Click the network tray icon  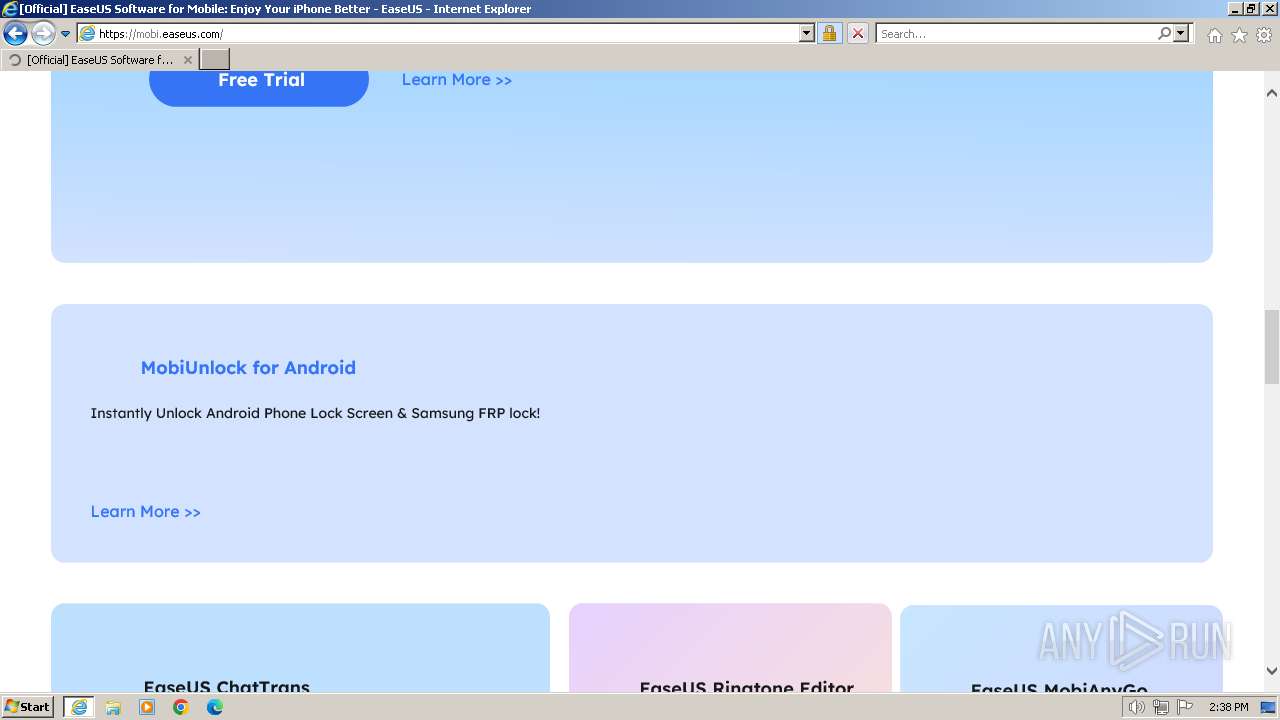pyautogui.click(x=1160, y=707)
